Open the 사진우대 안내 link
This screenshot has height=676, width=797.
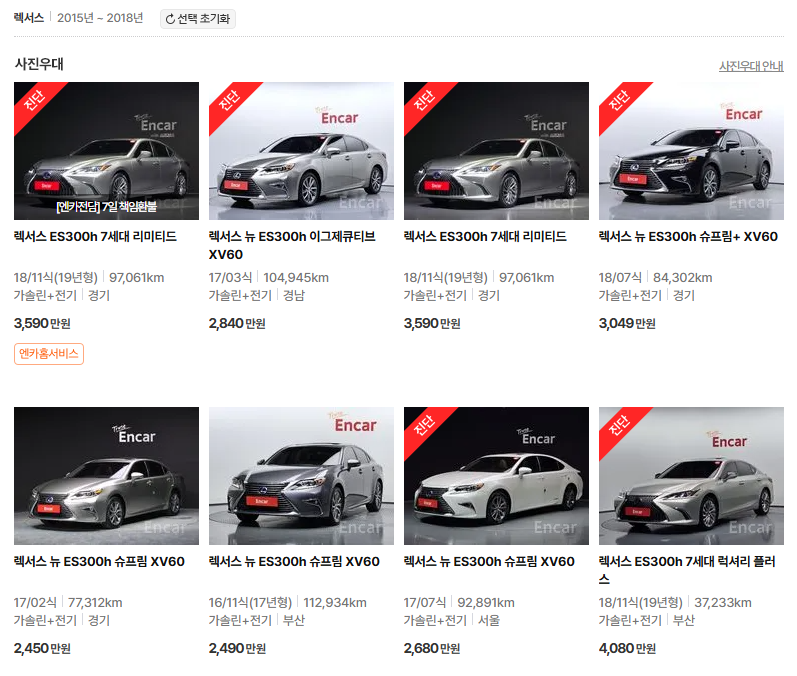[x=751, y=66]
